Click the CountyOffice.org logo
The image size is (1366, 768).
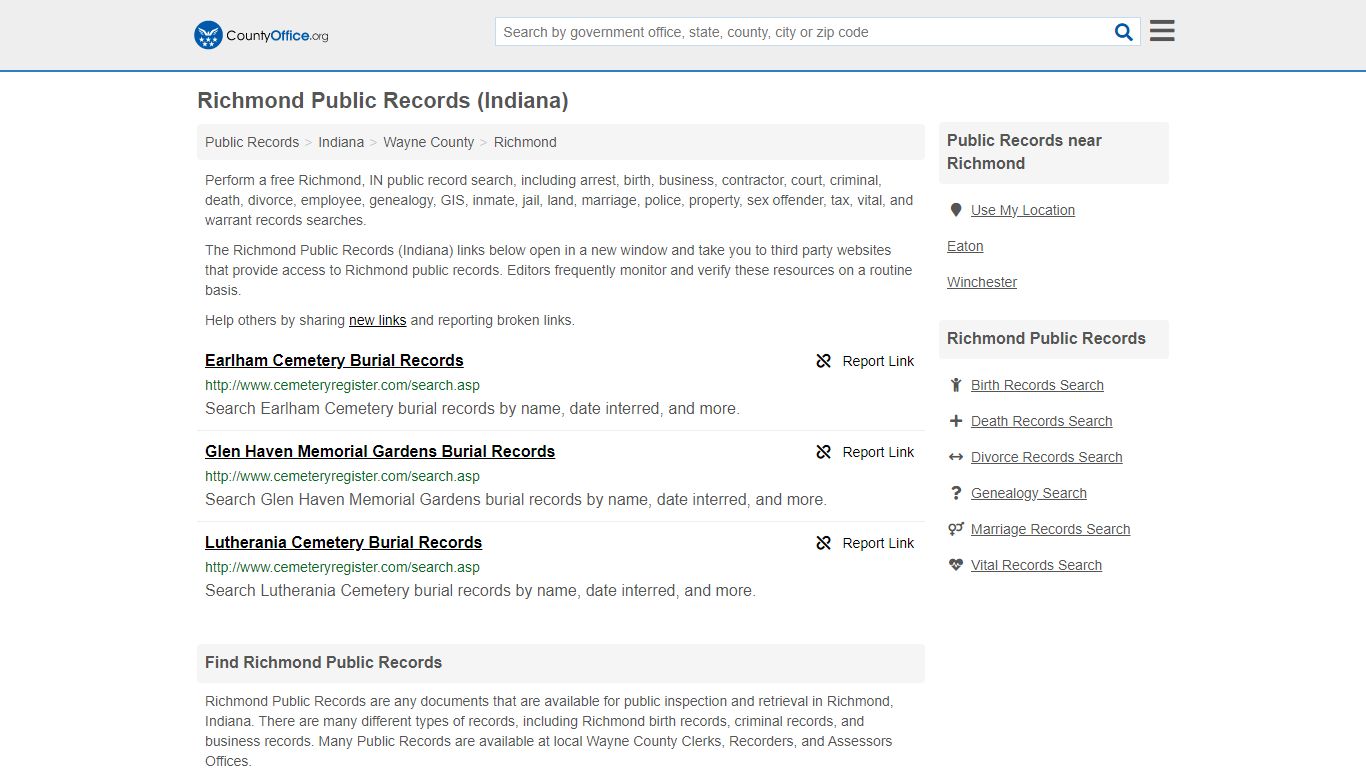coord(261,35)
